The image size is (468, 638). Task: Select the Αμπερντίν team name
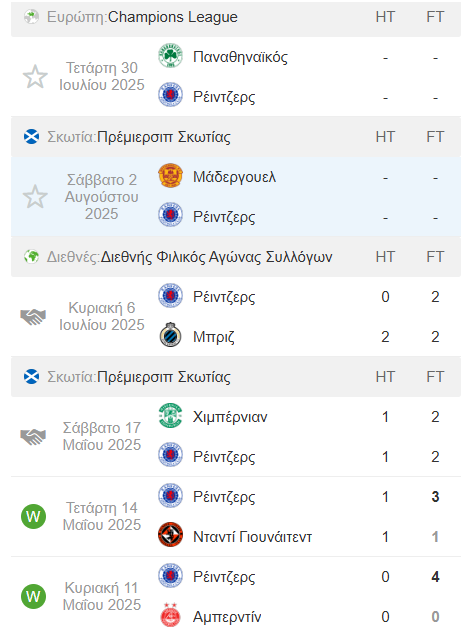(x=227, y=616)
